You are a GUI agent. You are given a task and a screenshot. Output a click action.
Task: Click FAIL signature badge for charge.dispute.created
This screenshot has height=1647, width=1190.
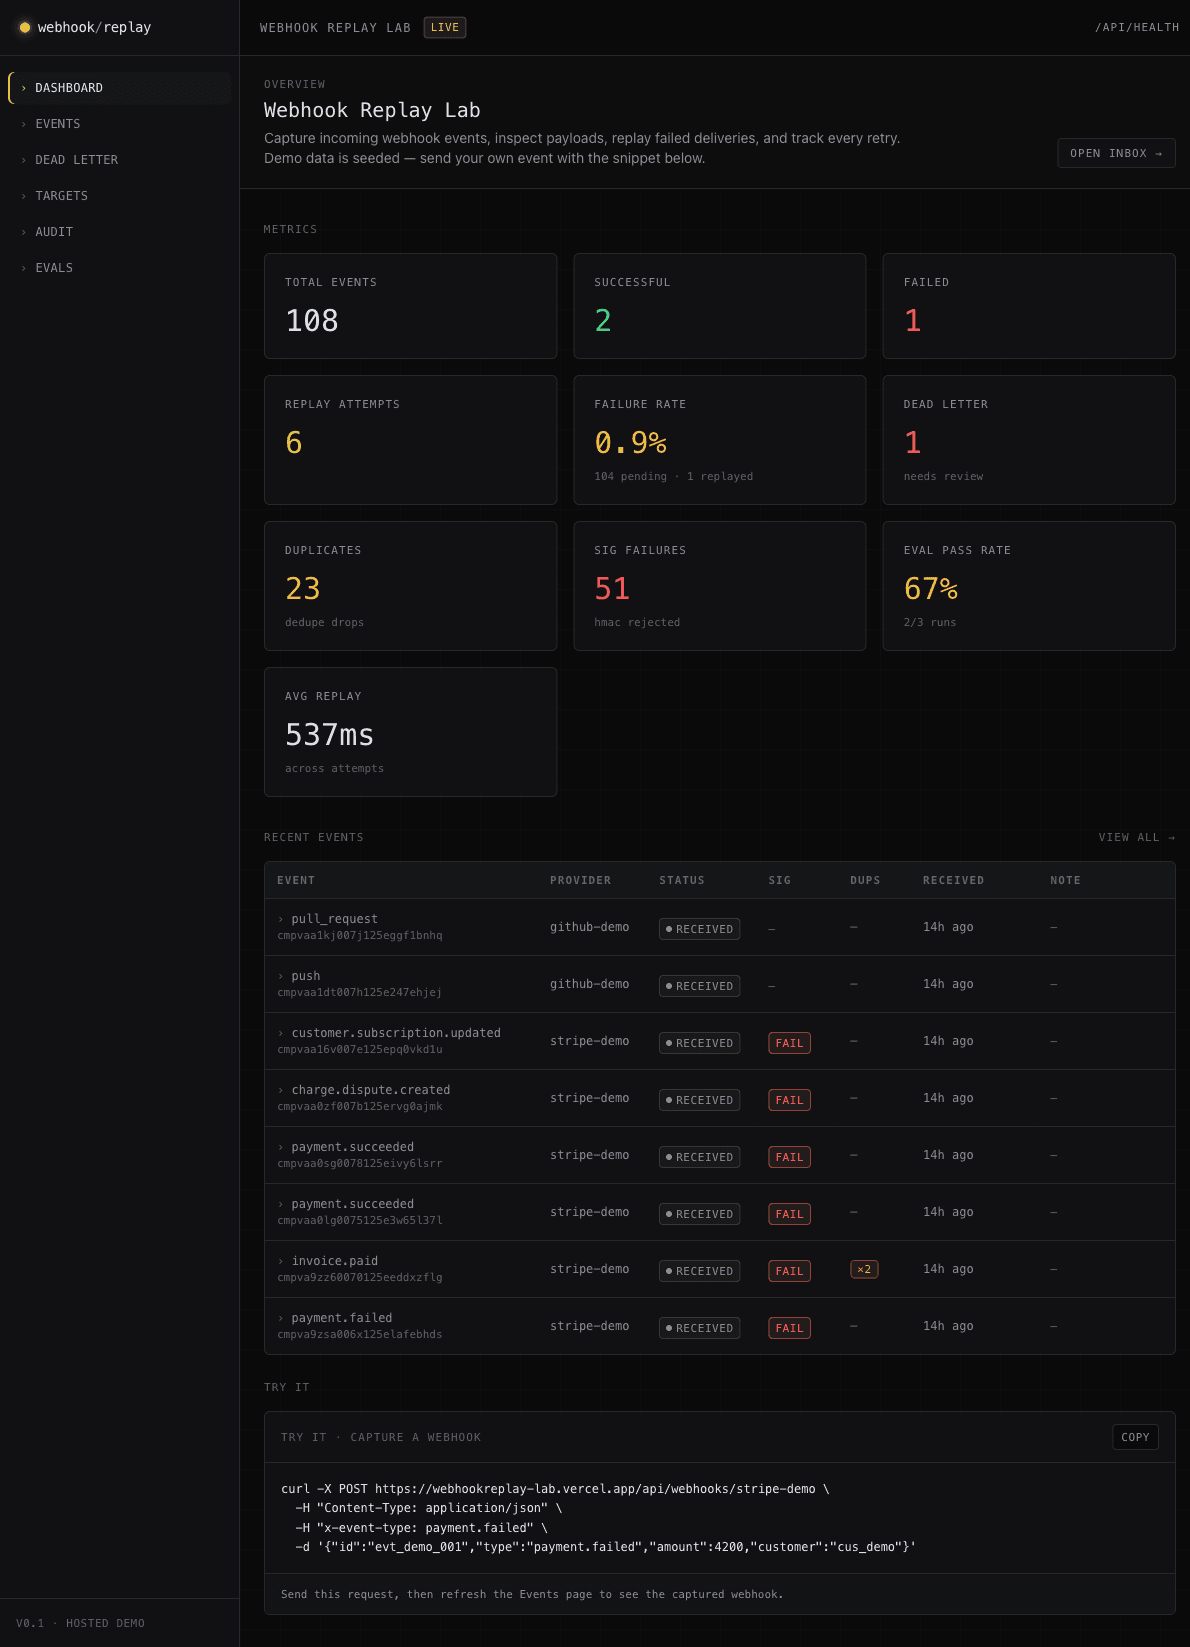pos(789,1100)
